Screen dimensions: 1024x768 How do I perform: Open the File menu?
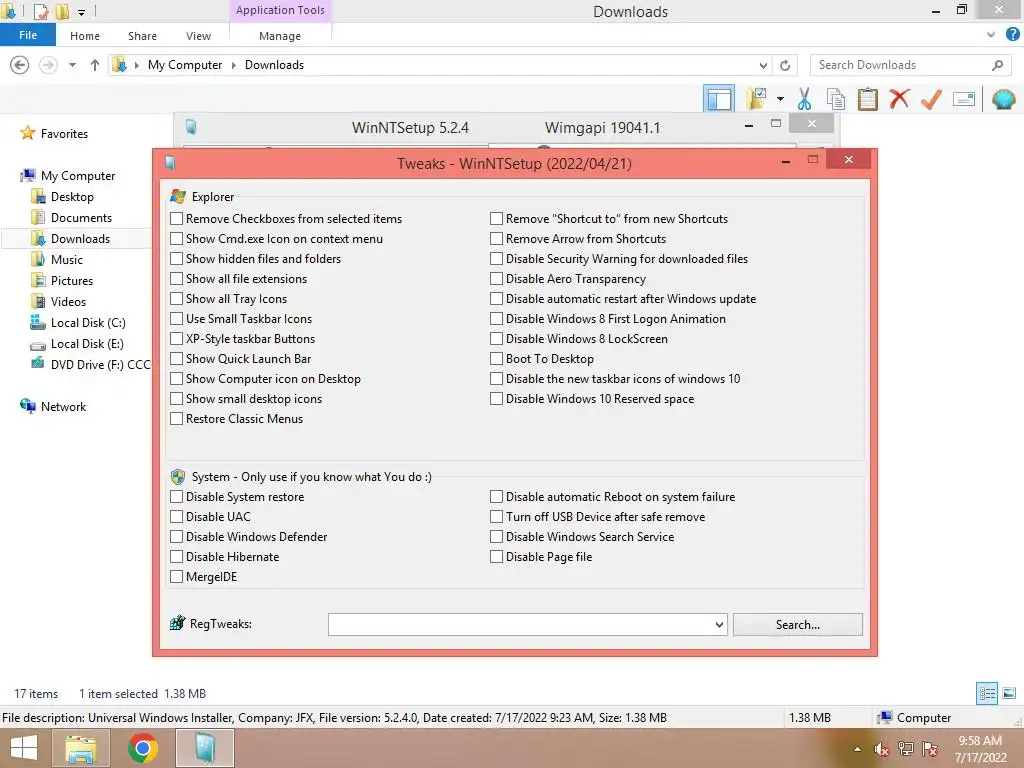[27, 35]
